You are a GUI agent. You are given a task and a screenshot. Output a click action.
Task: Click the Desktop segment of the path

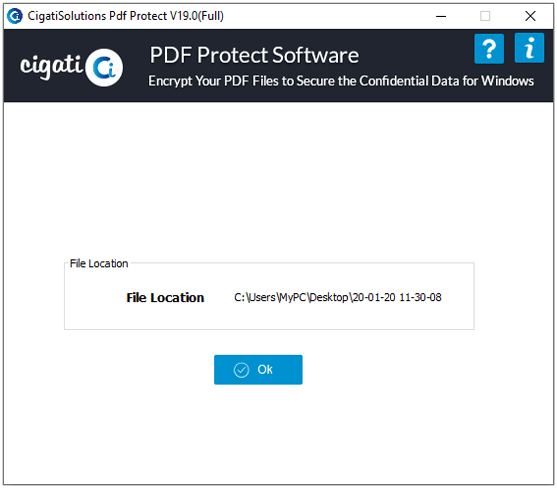coord(329,297)
